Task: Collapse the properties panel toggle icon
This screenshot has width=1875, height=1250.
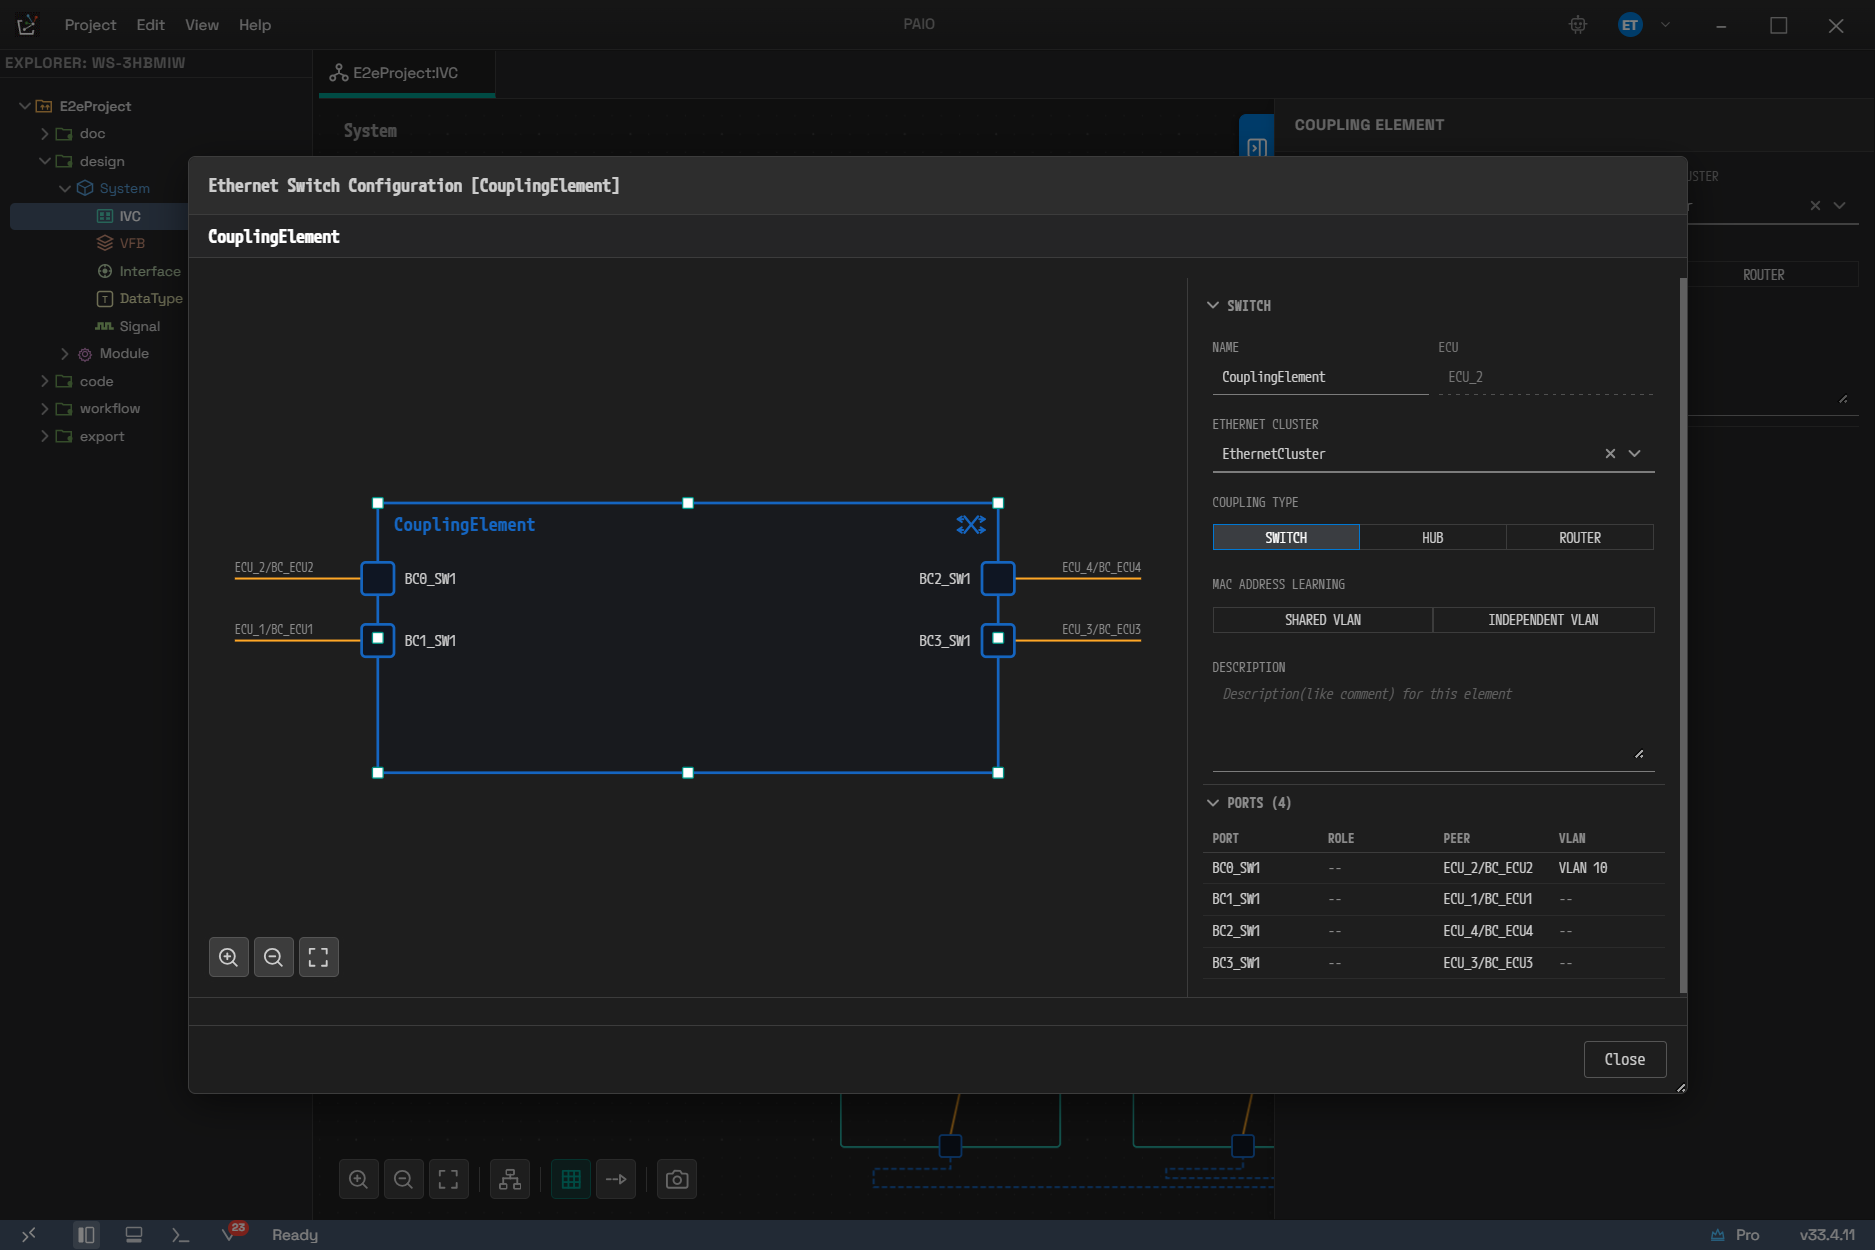Action: coord(1257,147)
